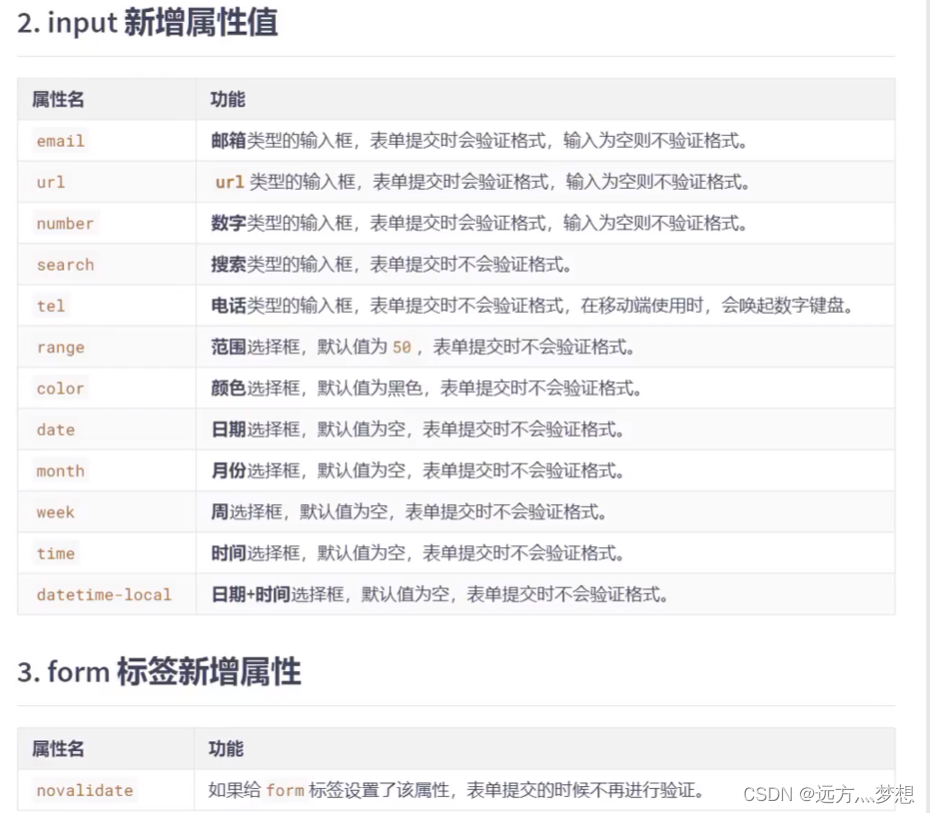Click the description beginning "日期+时间选择框"

[x=440, y=595]
